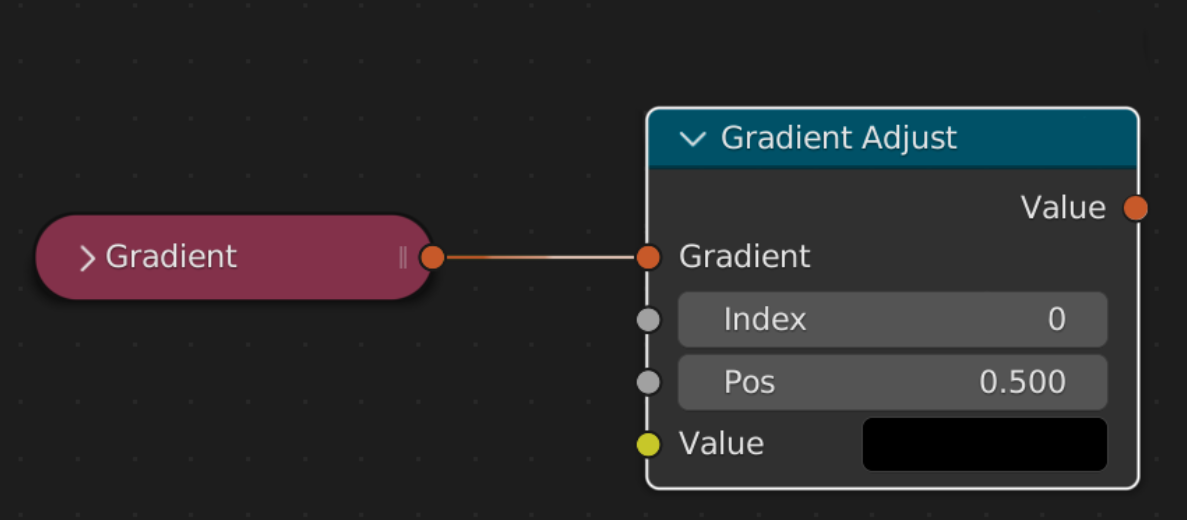This screenshot has height=520, width=1187.
Task: Select the collapsed Gradient node label
Action: (171, 257)
